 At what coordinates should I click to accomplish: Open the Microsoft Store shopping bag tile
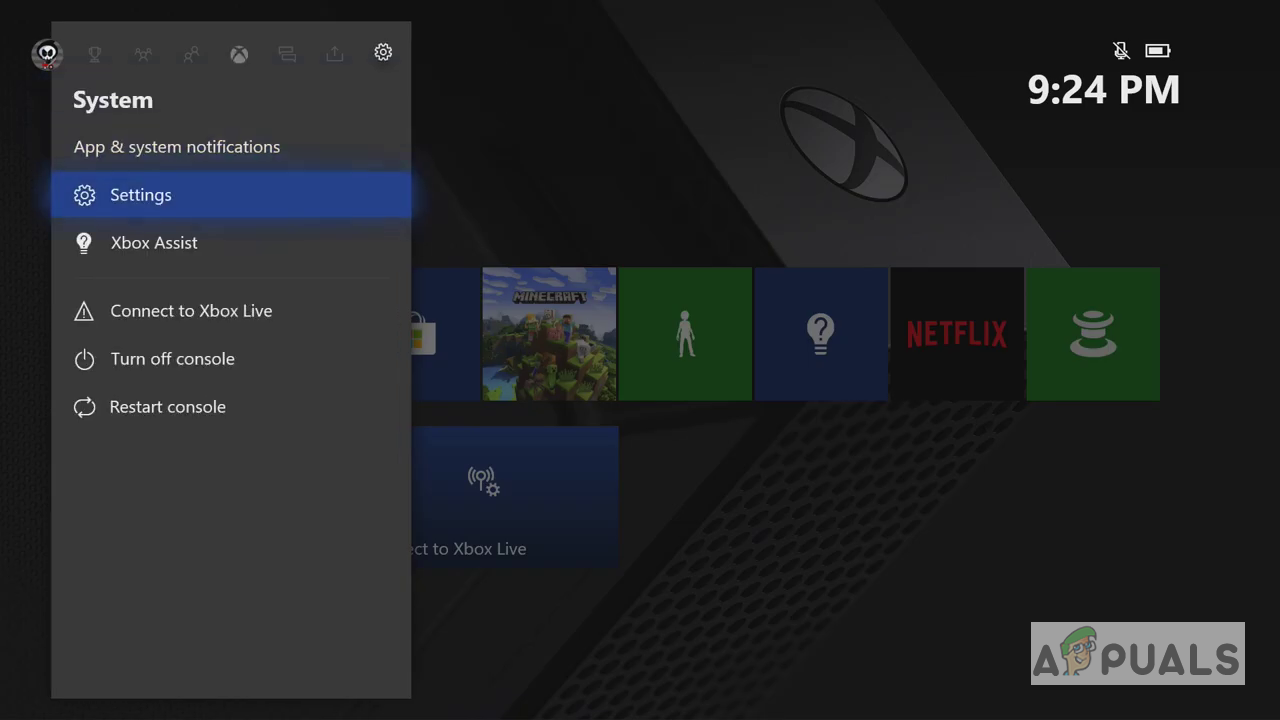pos(447,334)
